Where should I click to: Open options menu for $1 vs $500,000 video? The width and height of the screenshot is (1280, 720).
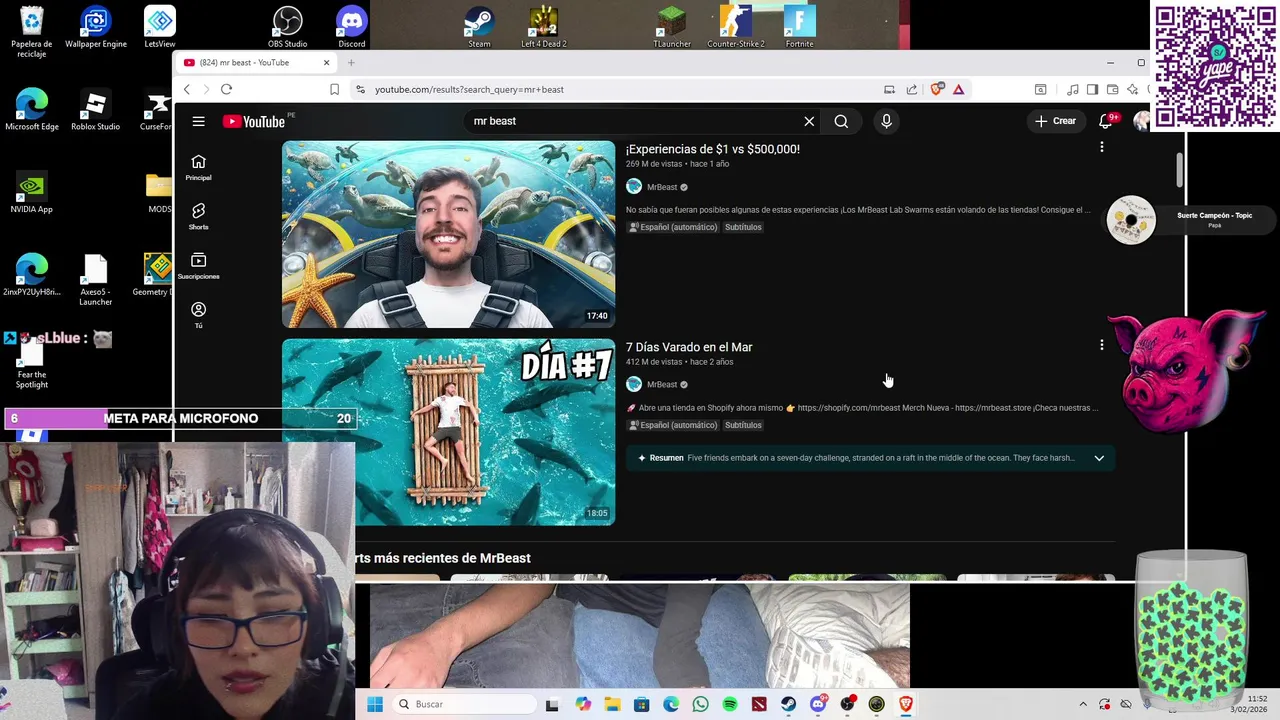pos(1101,147)
